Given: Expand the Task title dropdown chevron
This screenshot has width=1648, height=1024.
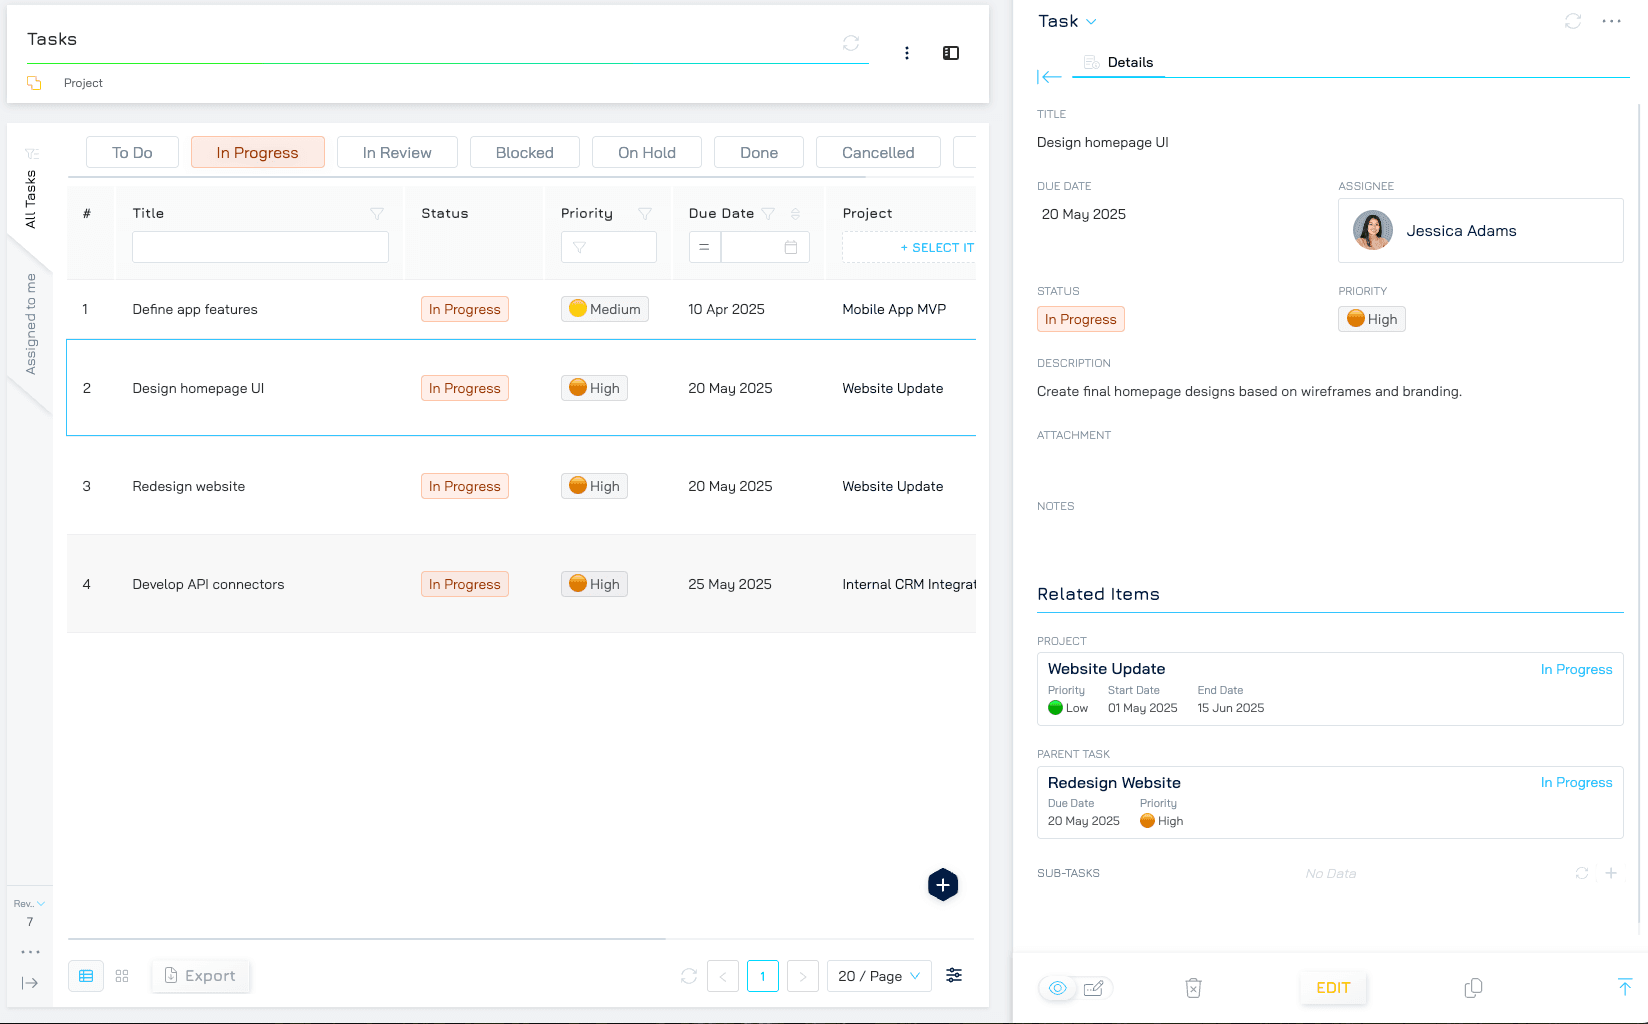Looking at the screenshot, I should click(x=1091, y=22).
